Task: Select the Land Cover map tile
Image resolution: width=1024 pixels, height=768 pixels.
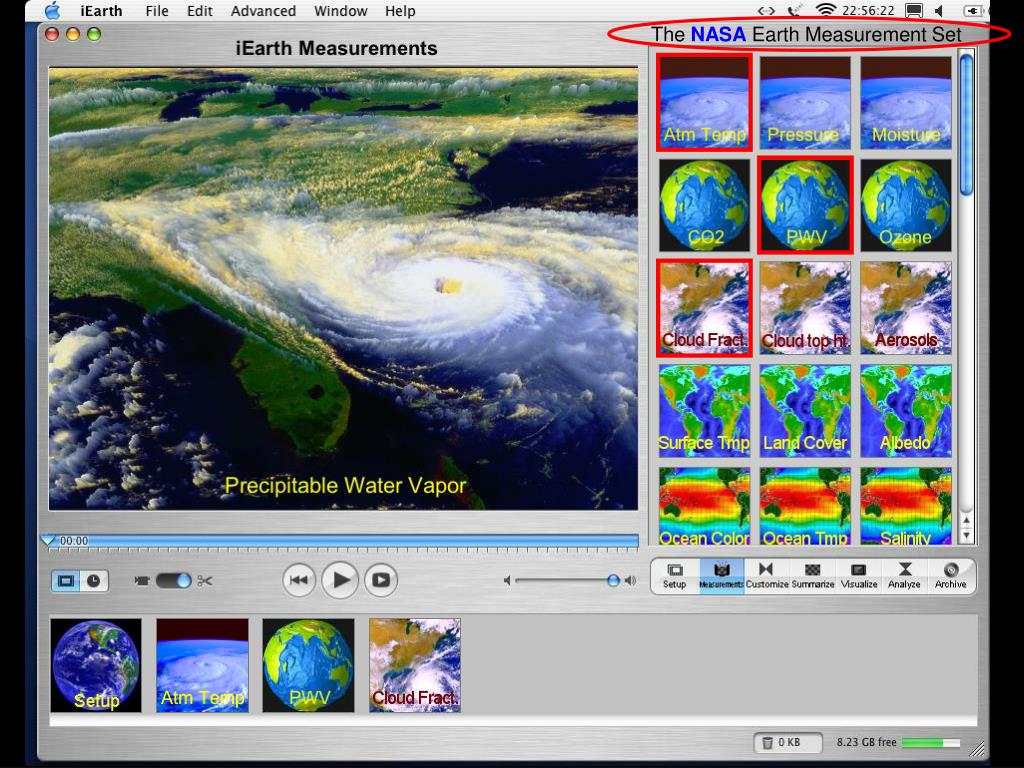Action: coord(805,411)
